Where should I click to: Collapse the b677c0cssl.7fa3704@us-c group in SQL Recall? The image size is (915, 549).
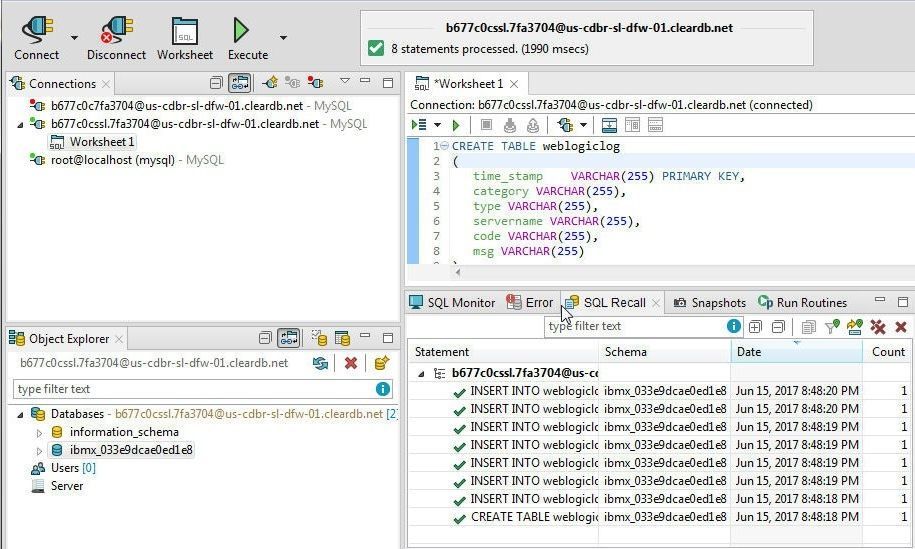(x=421, y=374)
